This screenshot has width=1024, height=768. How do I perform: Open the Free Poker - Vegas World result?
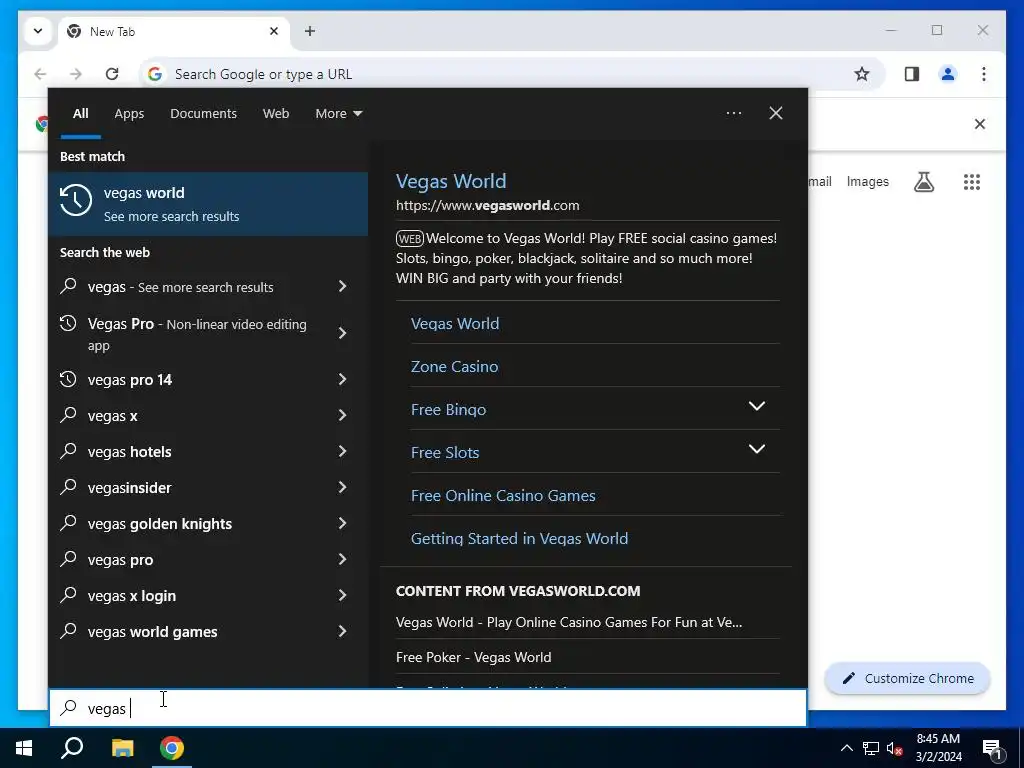[473, 657]
